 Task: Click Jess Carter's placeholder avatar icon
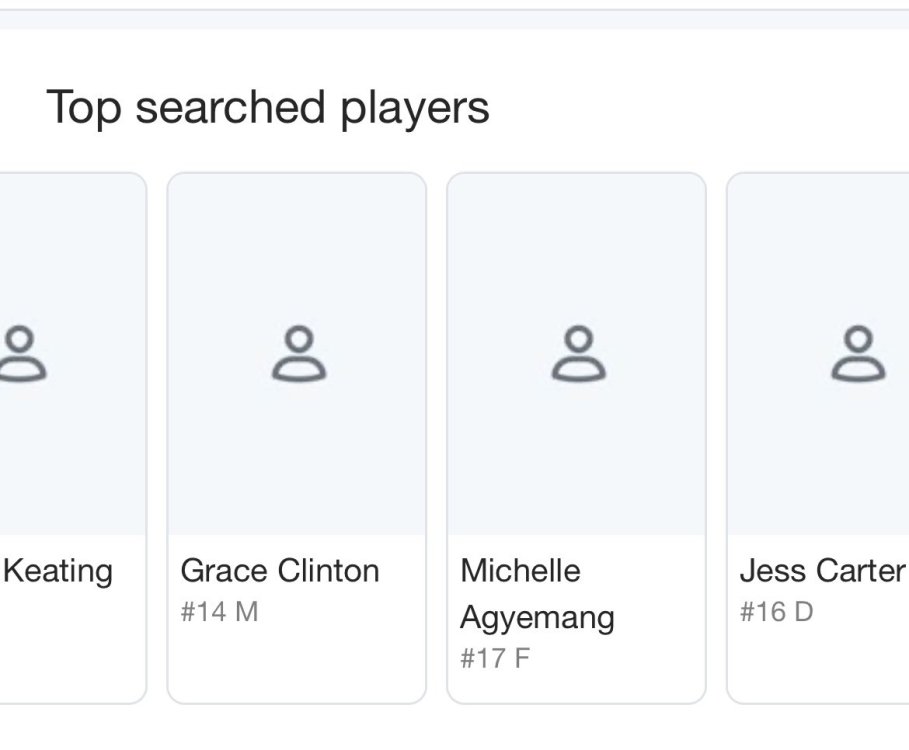[857, 354]
